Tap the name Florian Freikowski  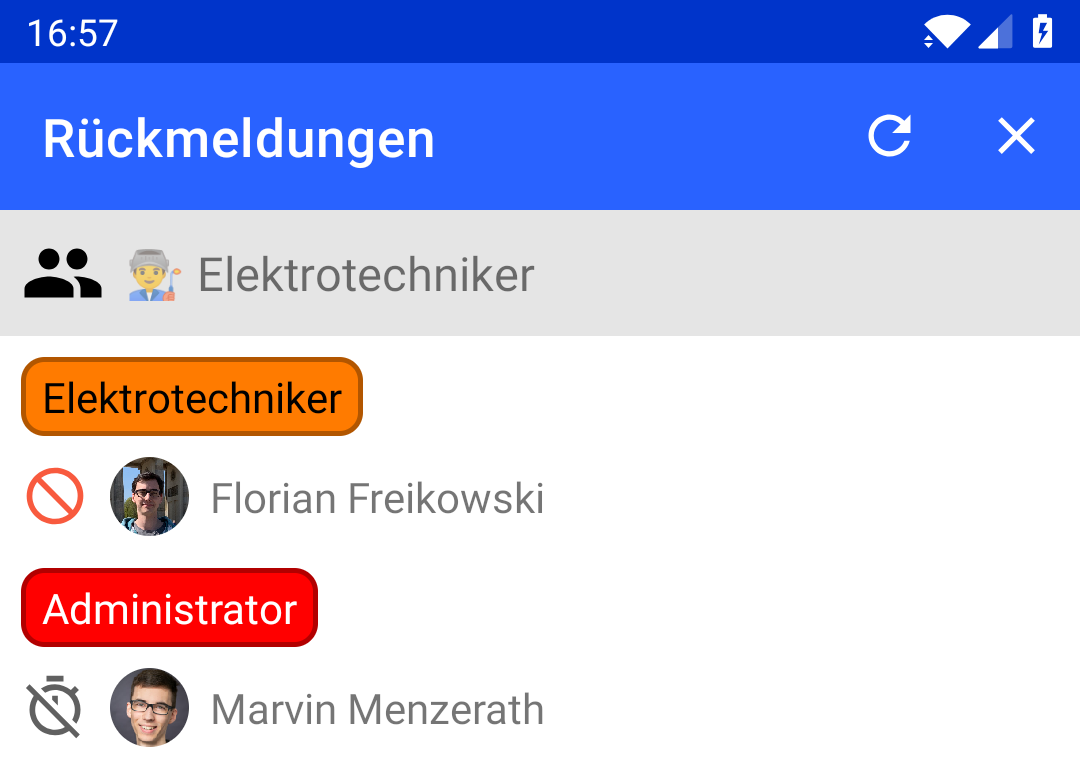click(377, 498)
